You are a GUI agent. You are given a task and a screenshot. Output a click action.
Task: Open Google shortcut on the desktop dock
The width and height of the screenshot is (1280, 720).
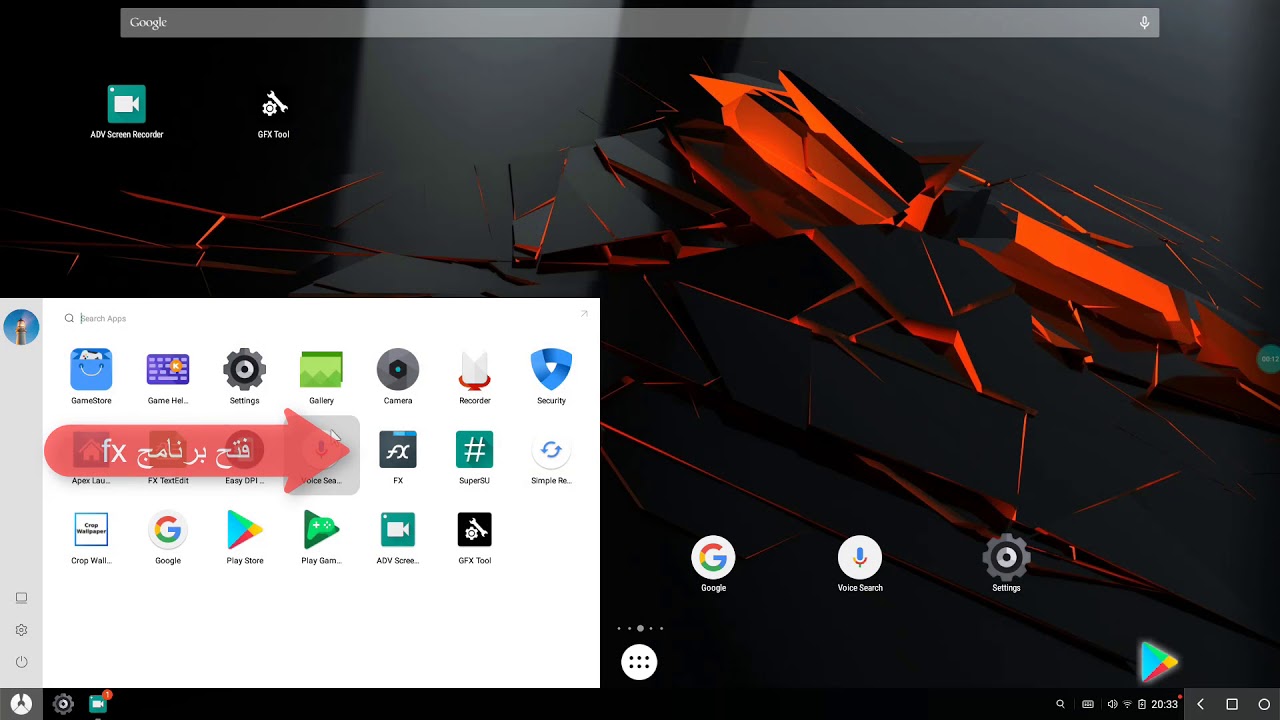713,565
